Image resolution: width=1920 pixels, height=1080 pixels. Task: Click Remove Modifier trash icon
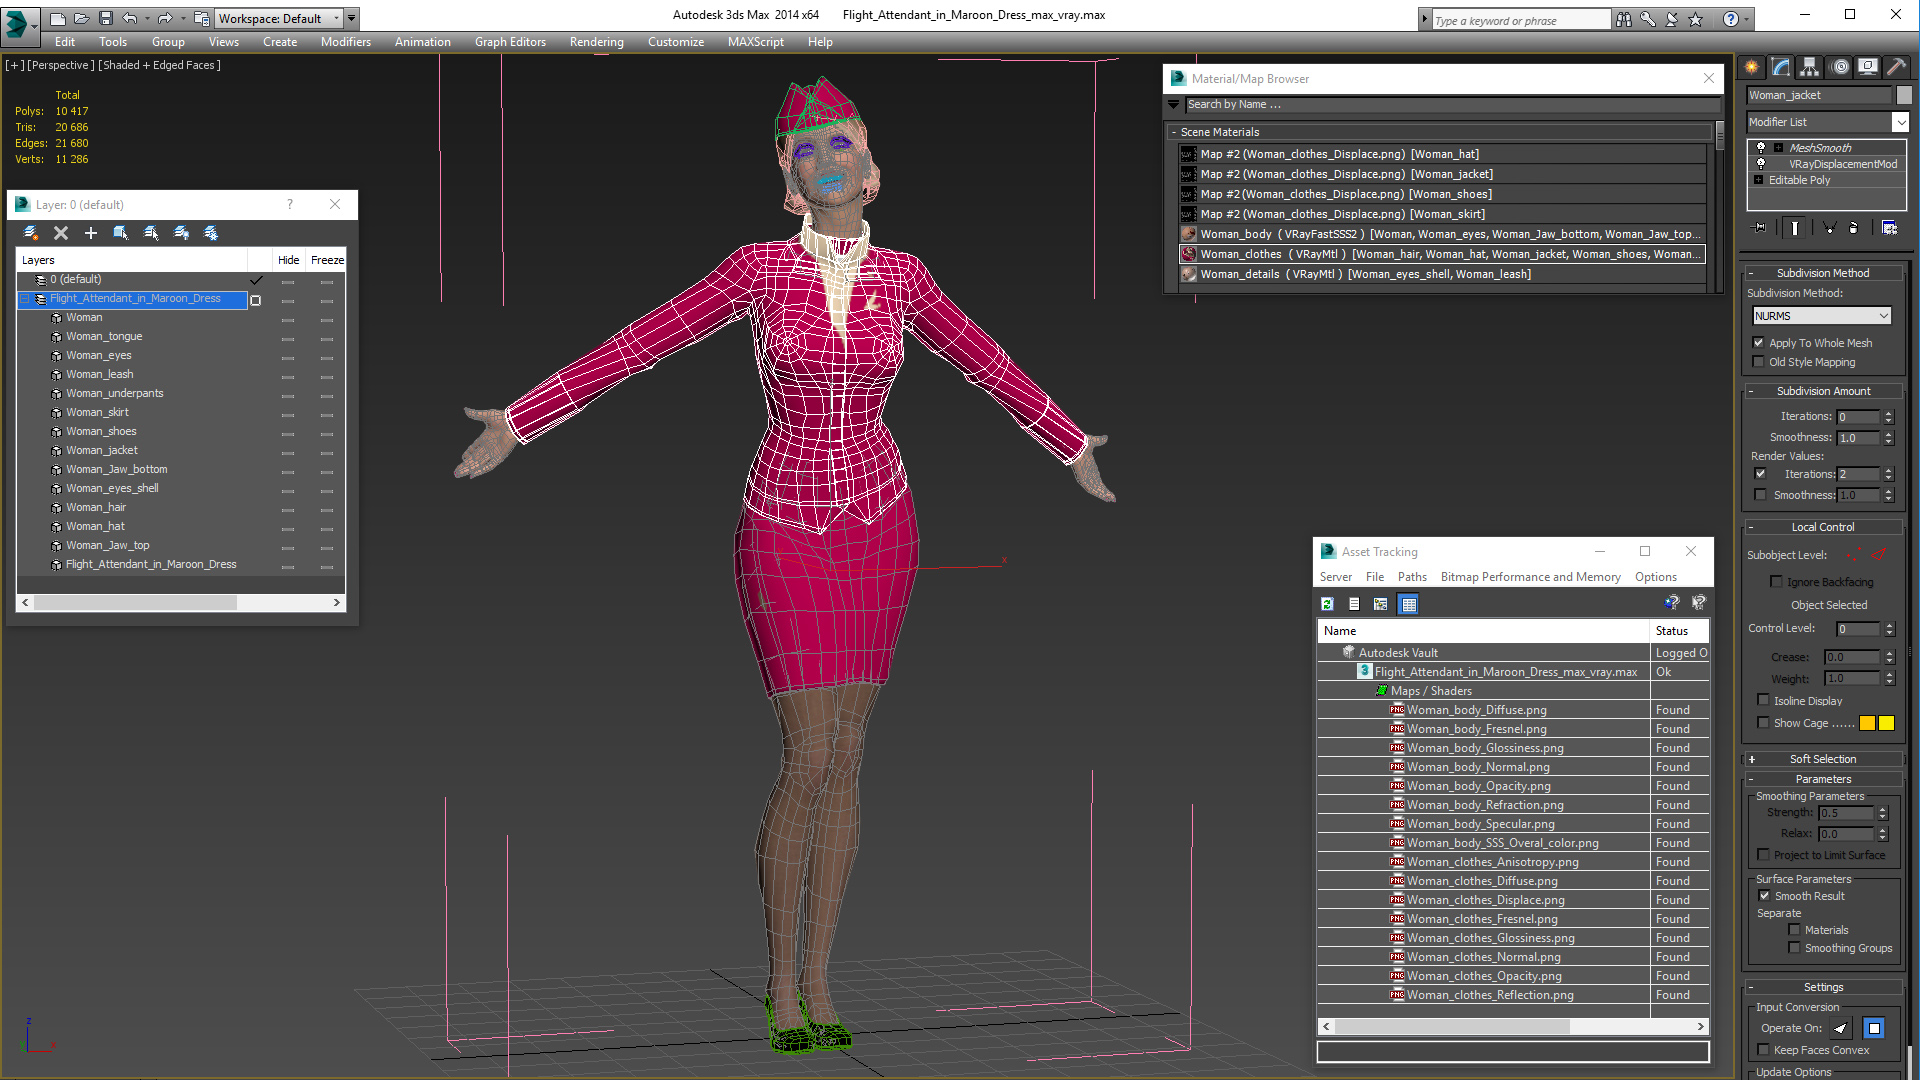coord(1853,228)
